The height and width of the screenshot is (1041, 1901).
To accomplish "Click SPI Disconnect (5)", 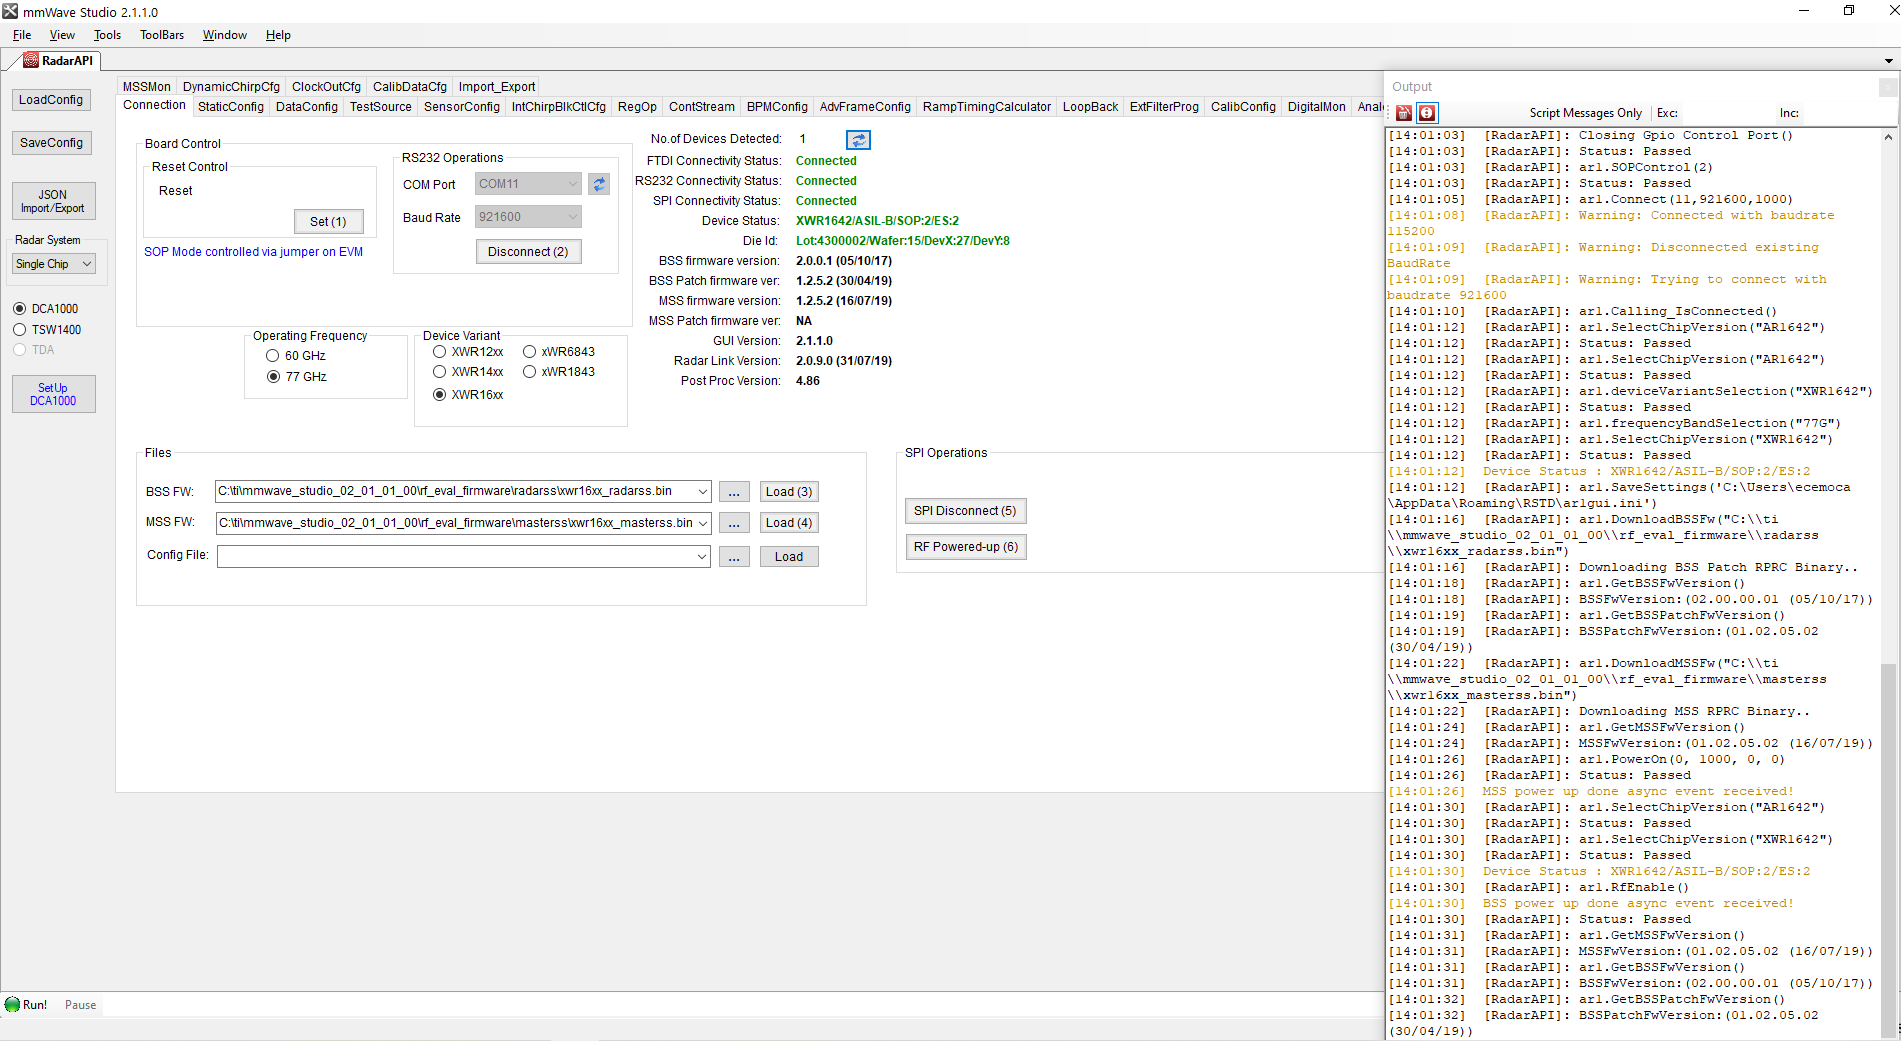I will (965, 511).
